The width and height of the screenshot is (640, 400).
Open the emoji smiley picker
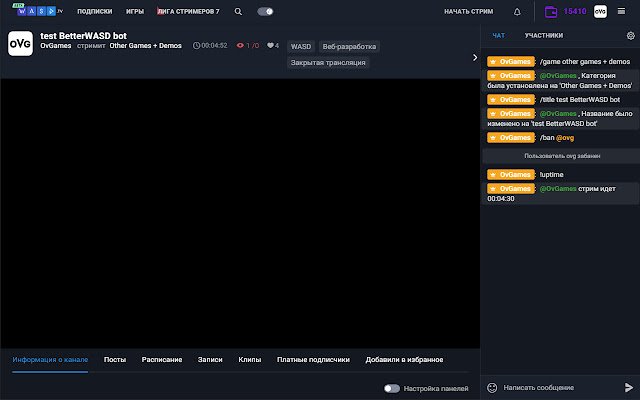point(492,387)
